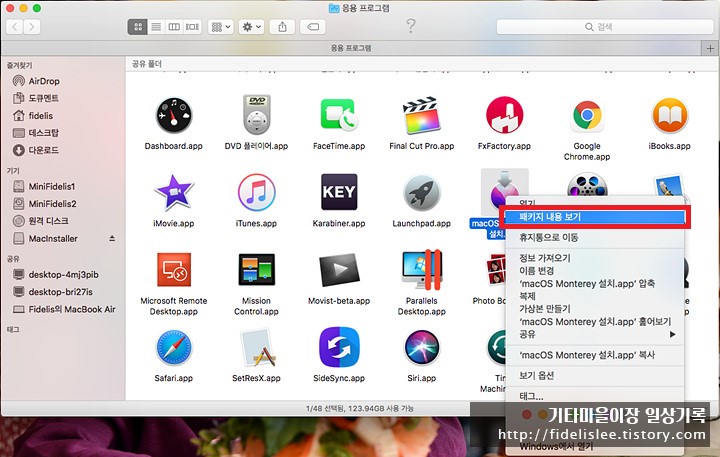Go back with the left arrow button
Viewport: 720px width, 457px height.
tap(15, 27)
